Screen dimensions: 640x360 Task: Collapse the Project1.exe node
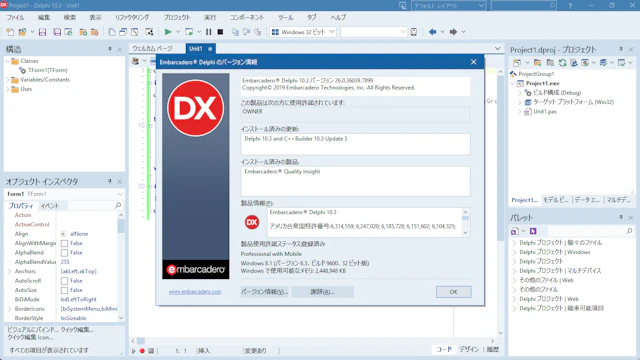[x=513, y=83]
